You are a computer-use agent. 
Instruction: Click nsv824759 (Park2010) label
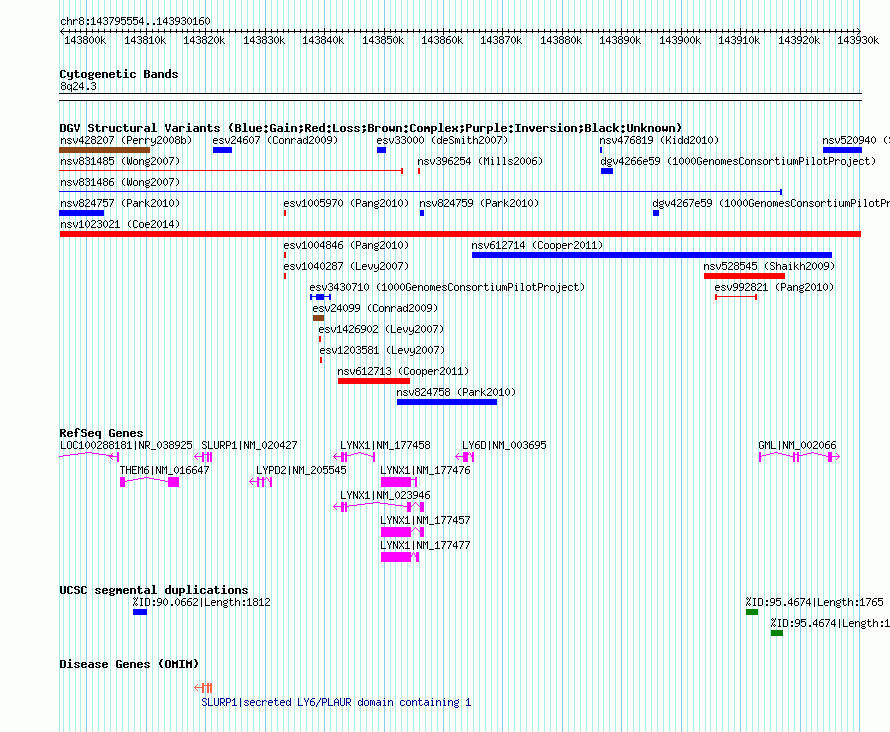point(479,203)
